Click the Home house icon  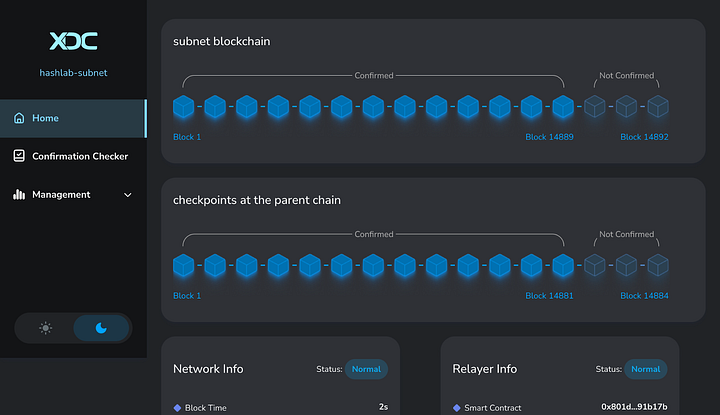tap(19, 118)
